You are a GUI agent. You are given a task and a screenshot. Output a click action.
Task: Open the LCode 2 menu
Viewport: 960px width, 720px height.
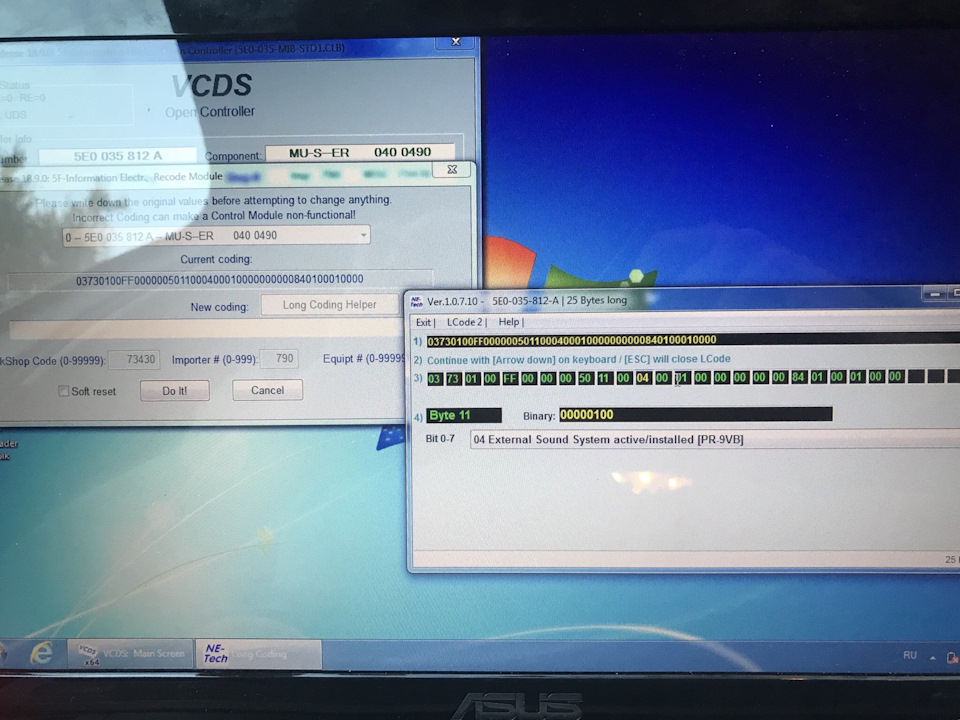[465, 322]
